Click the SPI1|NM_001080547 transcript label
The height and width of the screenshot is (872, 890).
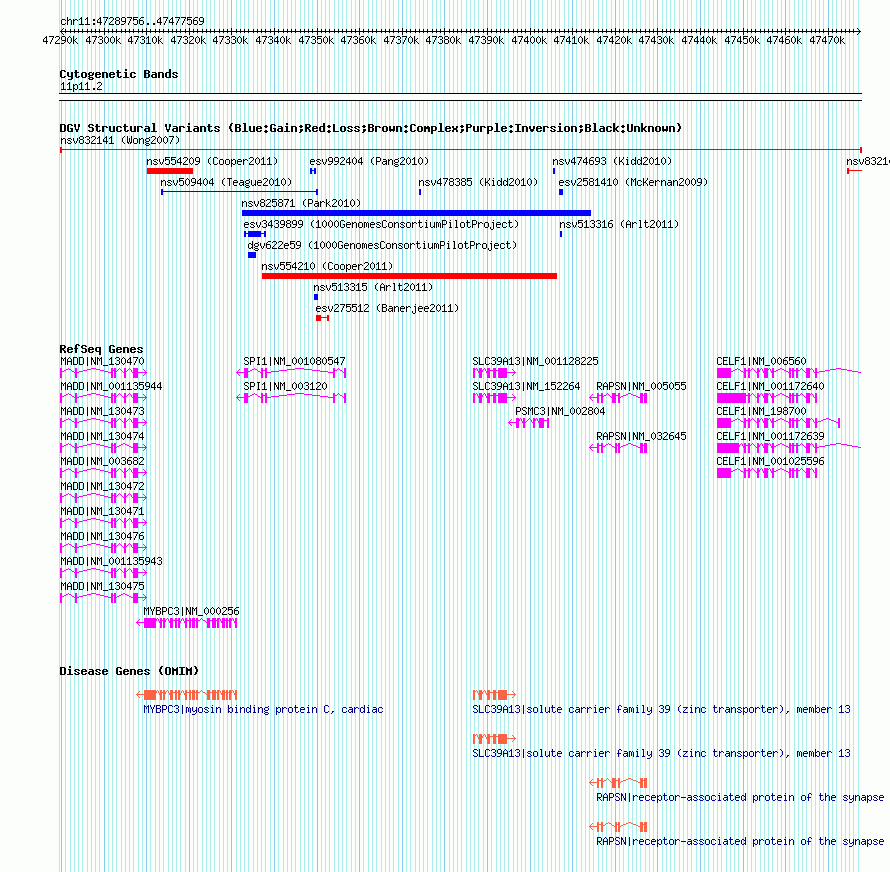(x=294, y=361)
